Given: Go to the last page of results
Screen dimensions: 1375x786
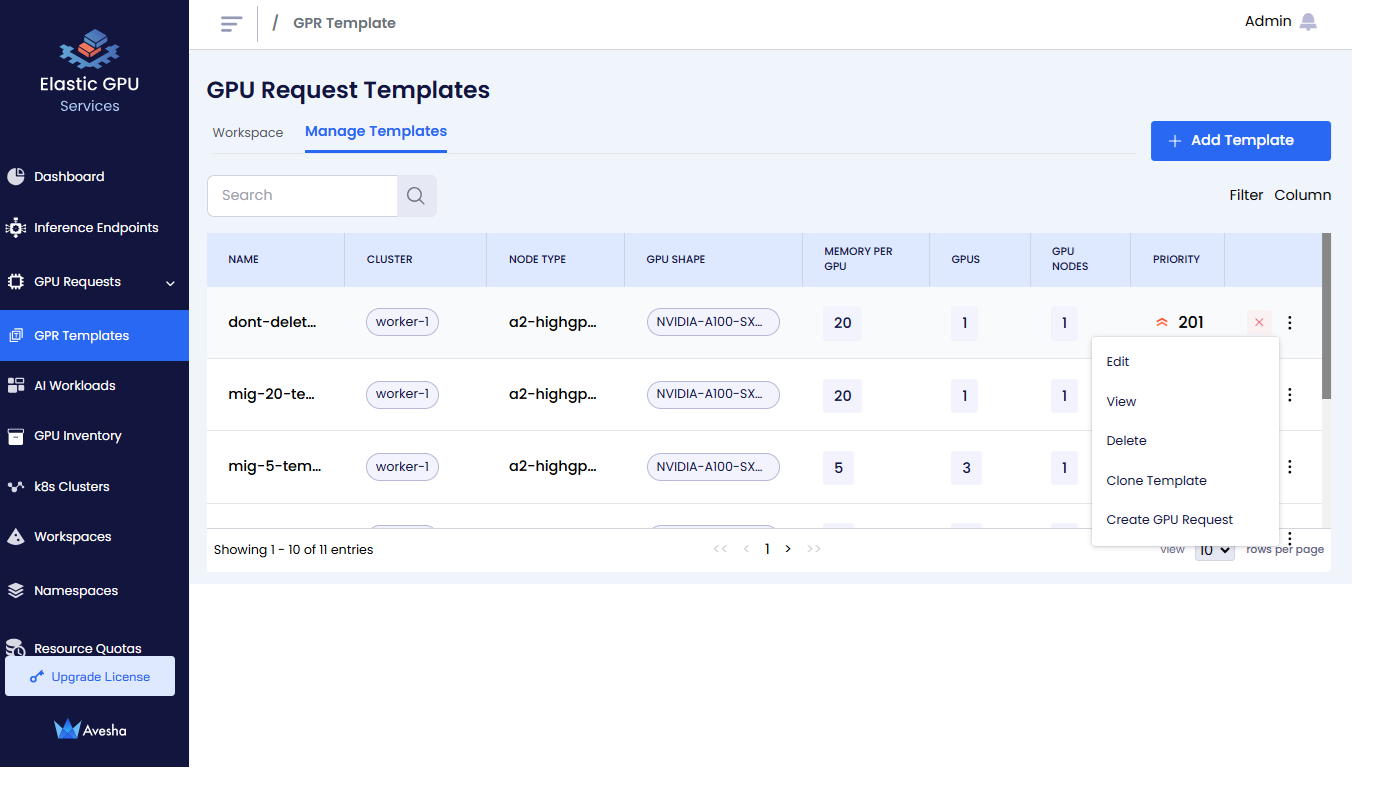Looking at the screenshot, I should point(814,549).
